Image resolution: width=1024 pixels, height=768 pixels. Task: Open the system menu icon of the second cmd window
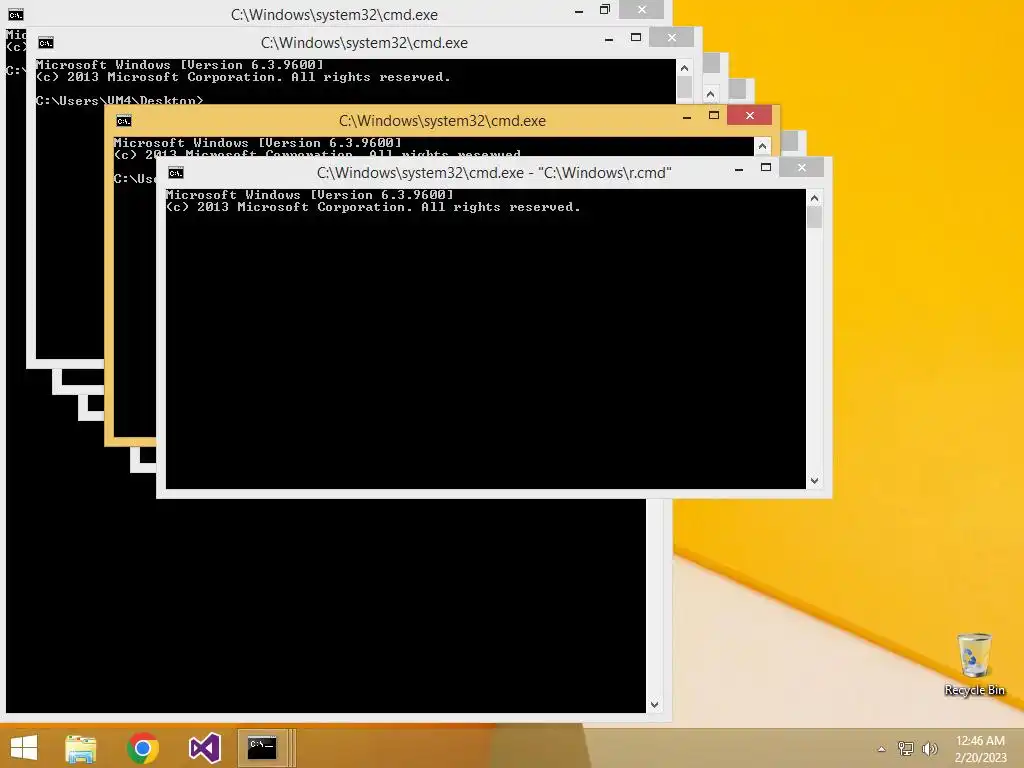point(45,43)
